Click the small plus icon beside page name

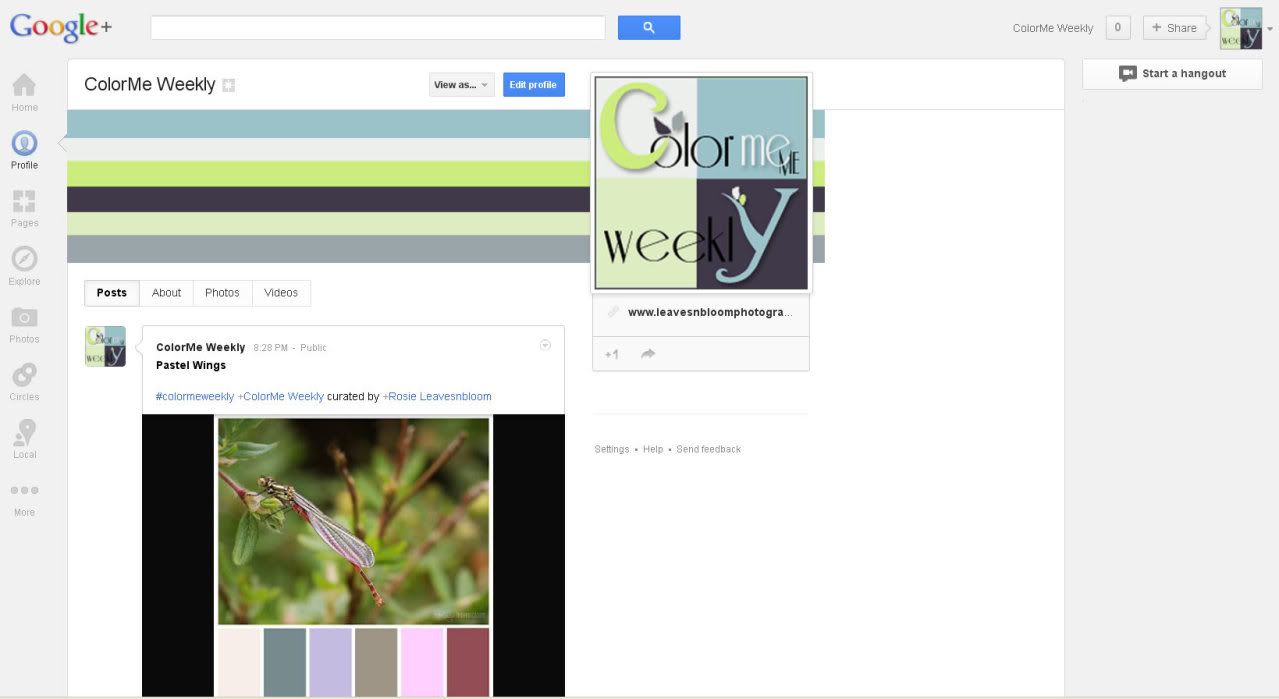(x=228, y=85)
